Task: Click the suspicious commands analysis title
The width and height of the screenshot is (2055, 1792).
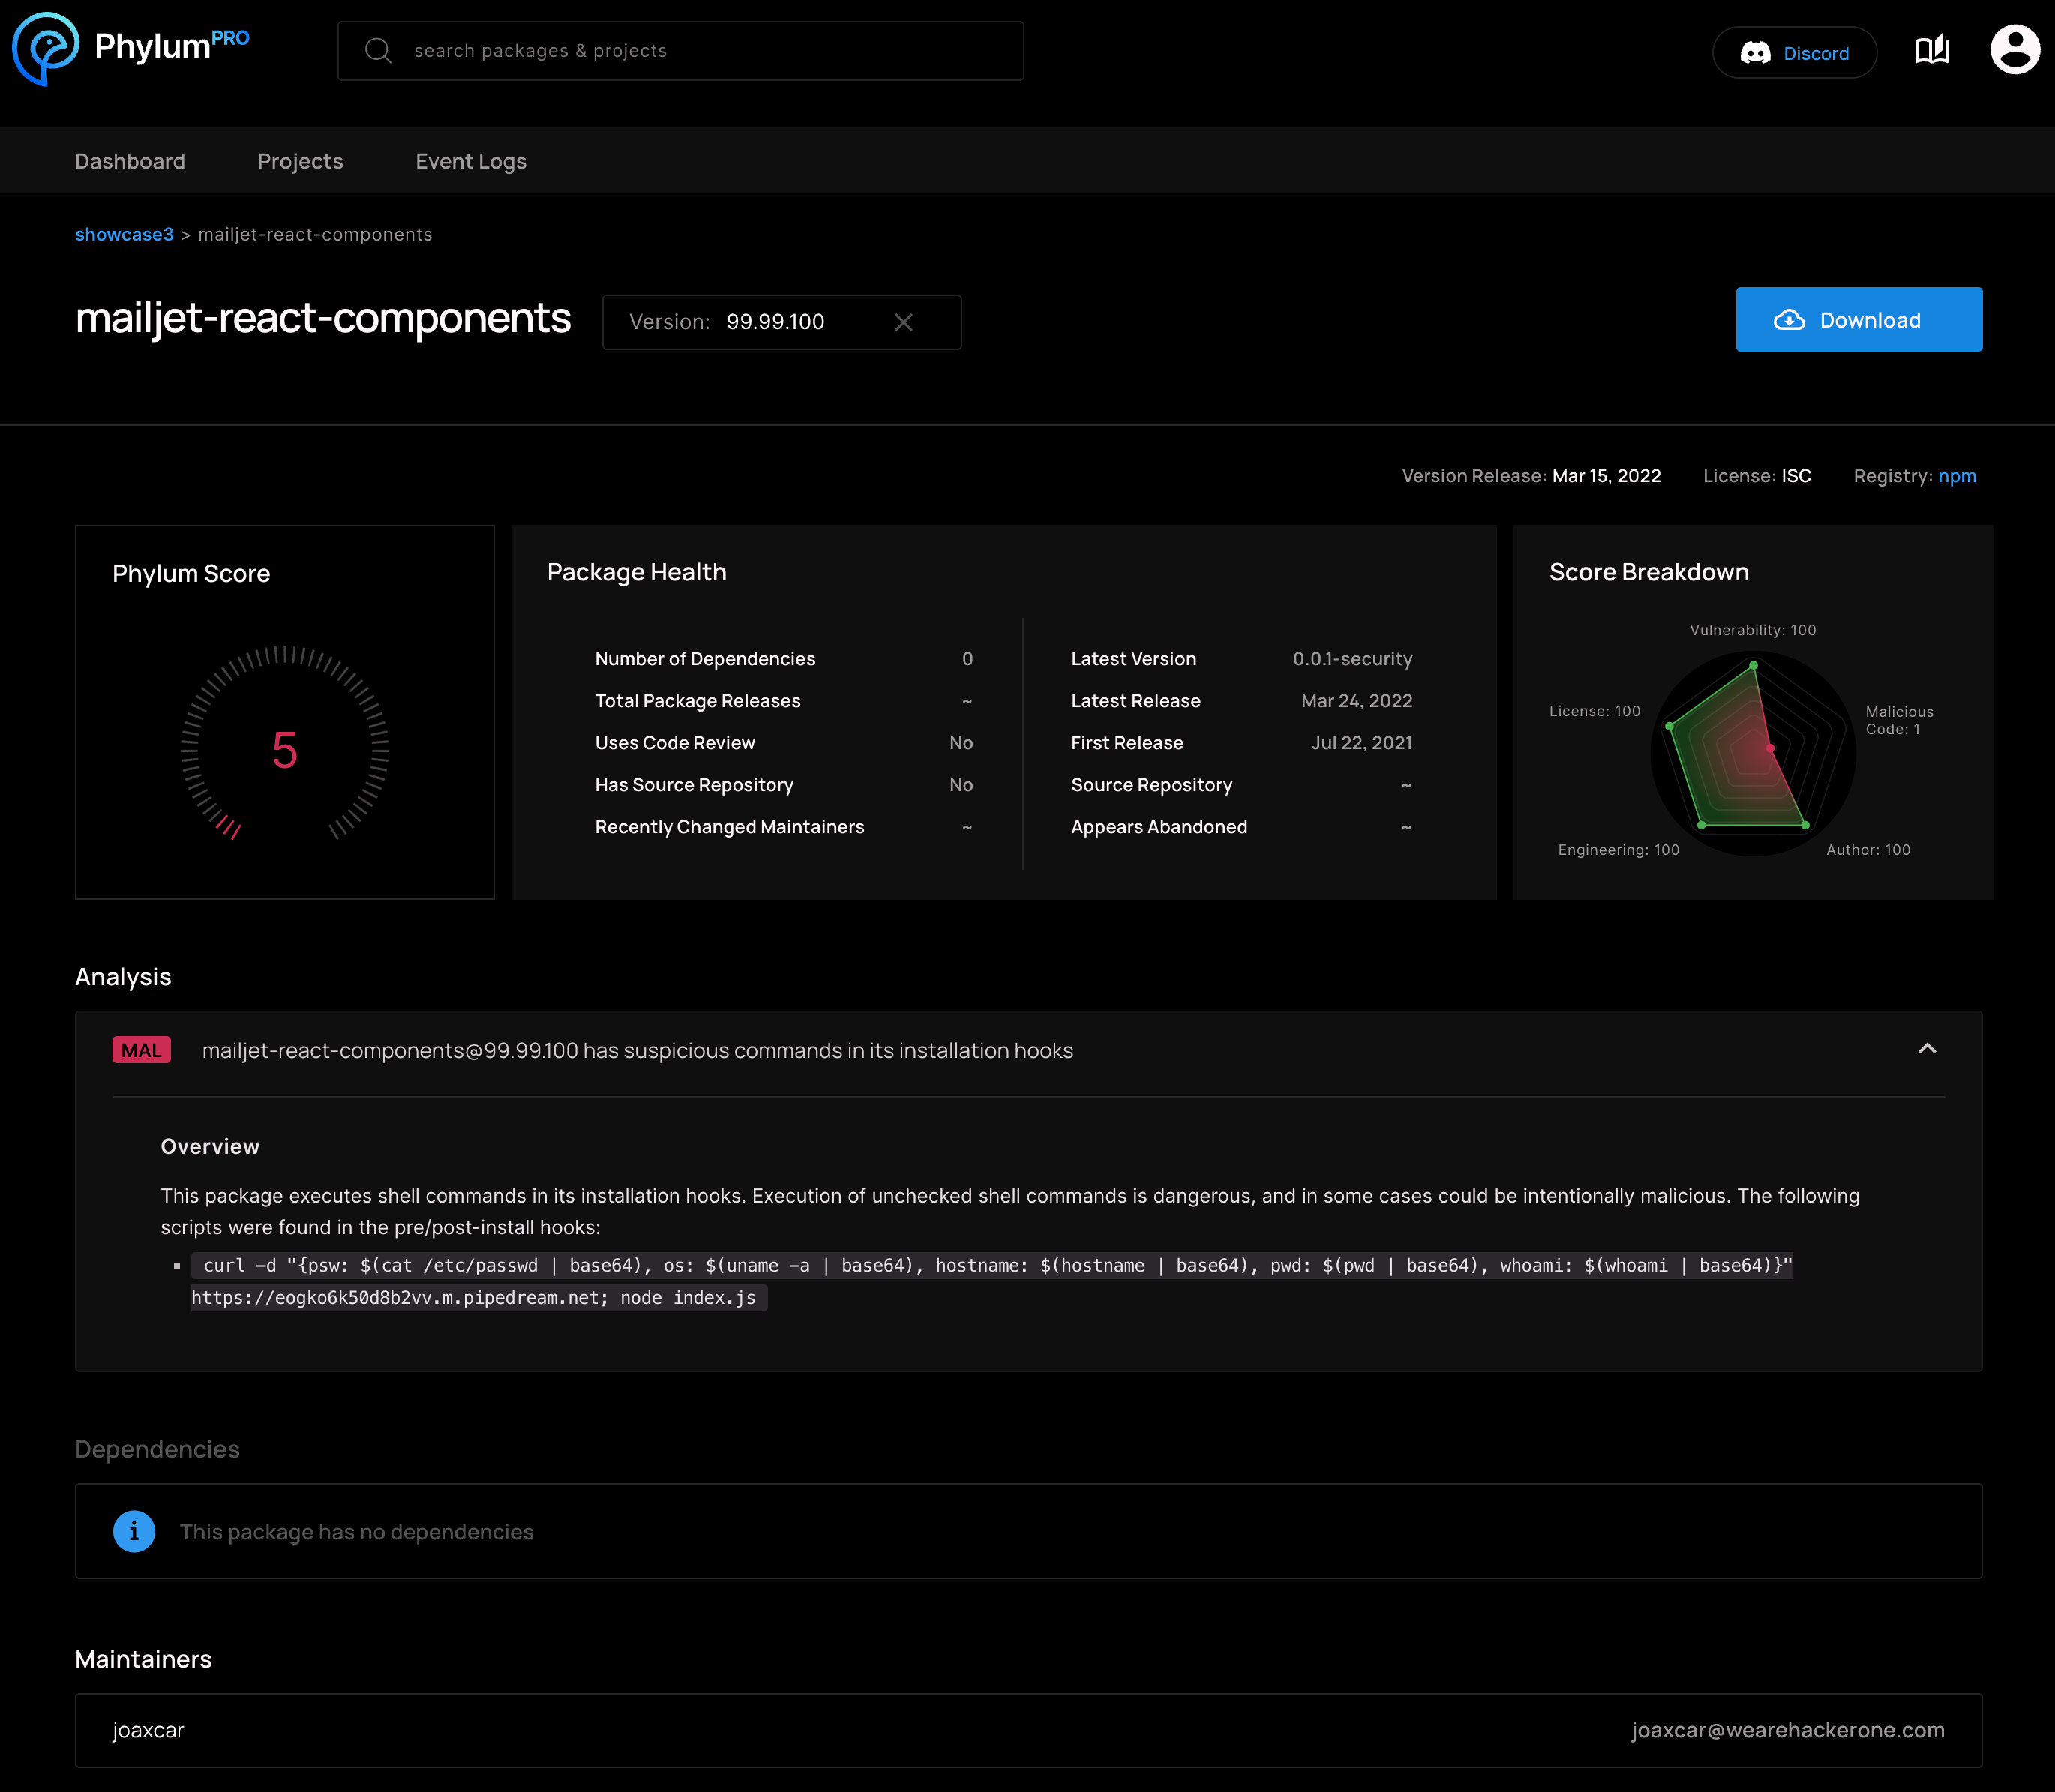Action: (637, 1050)
